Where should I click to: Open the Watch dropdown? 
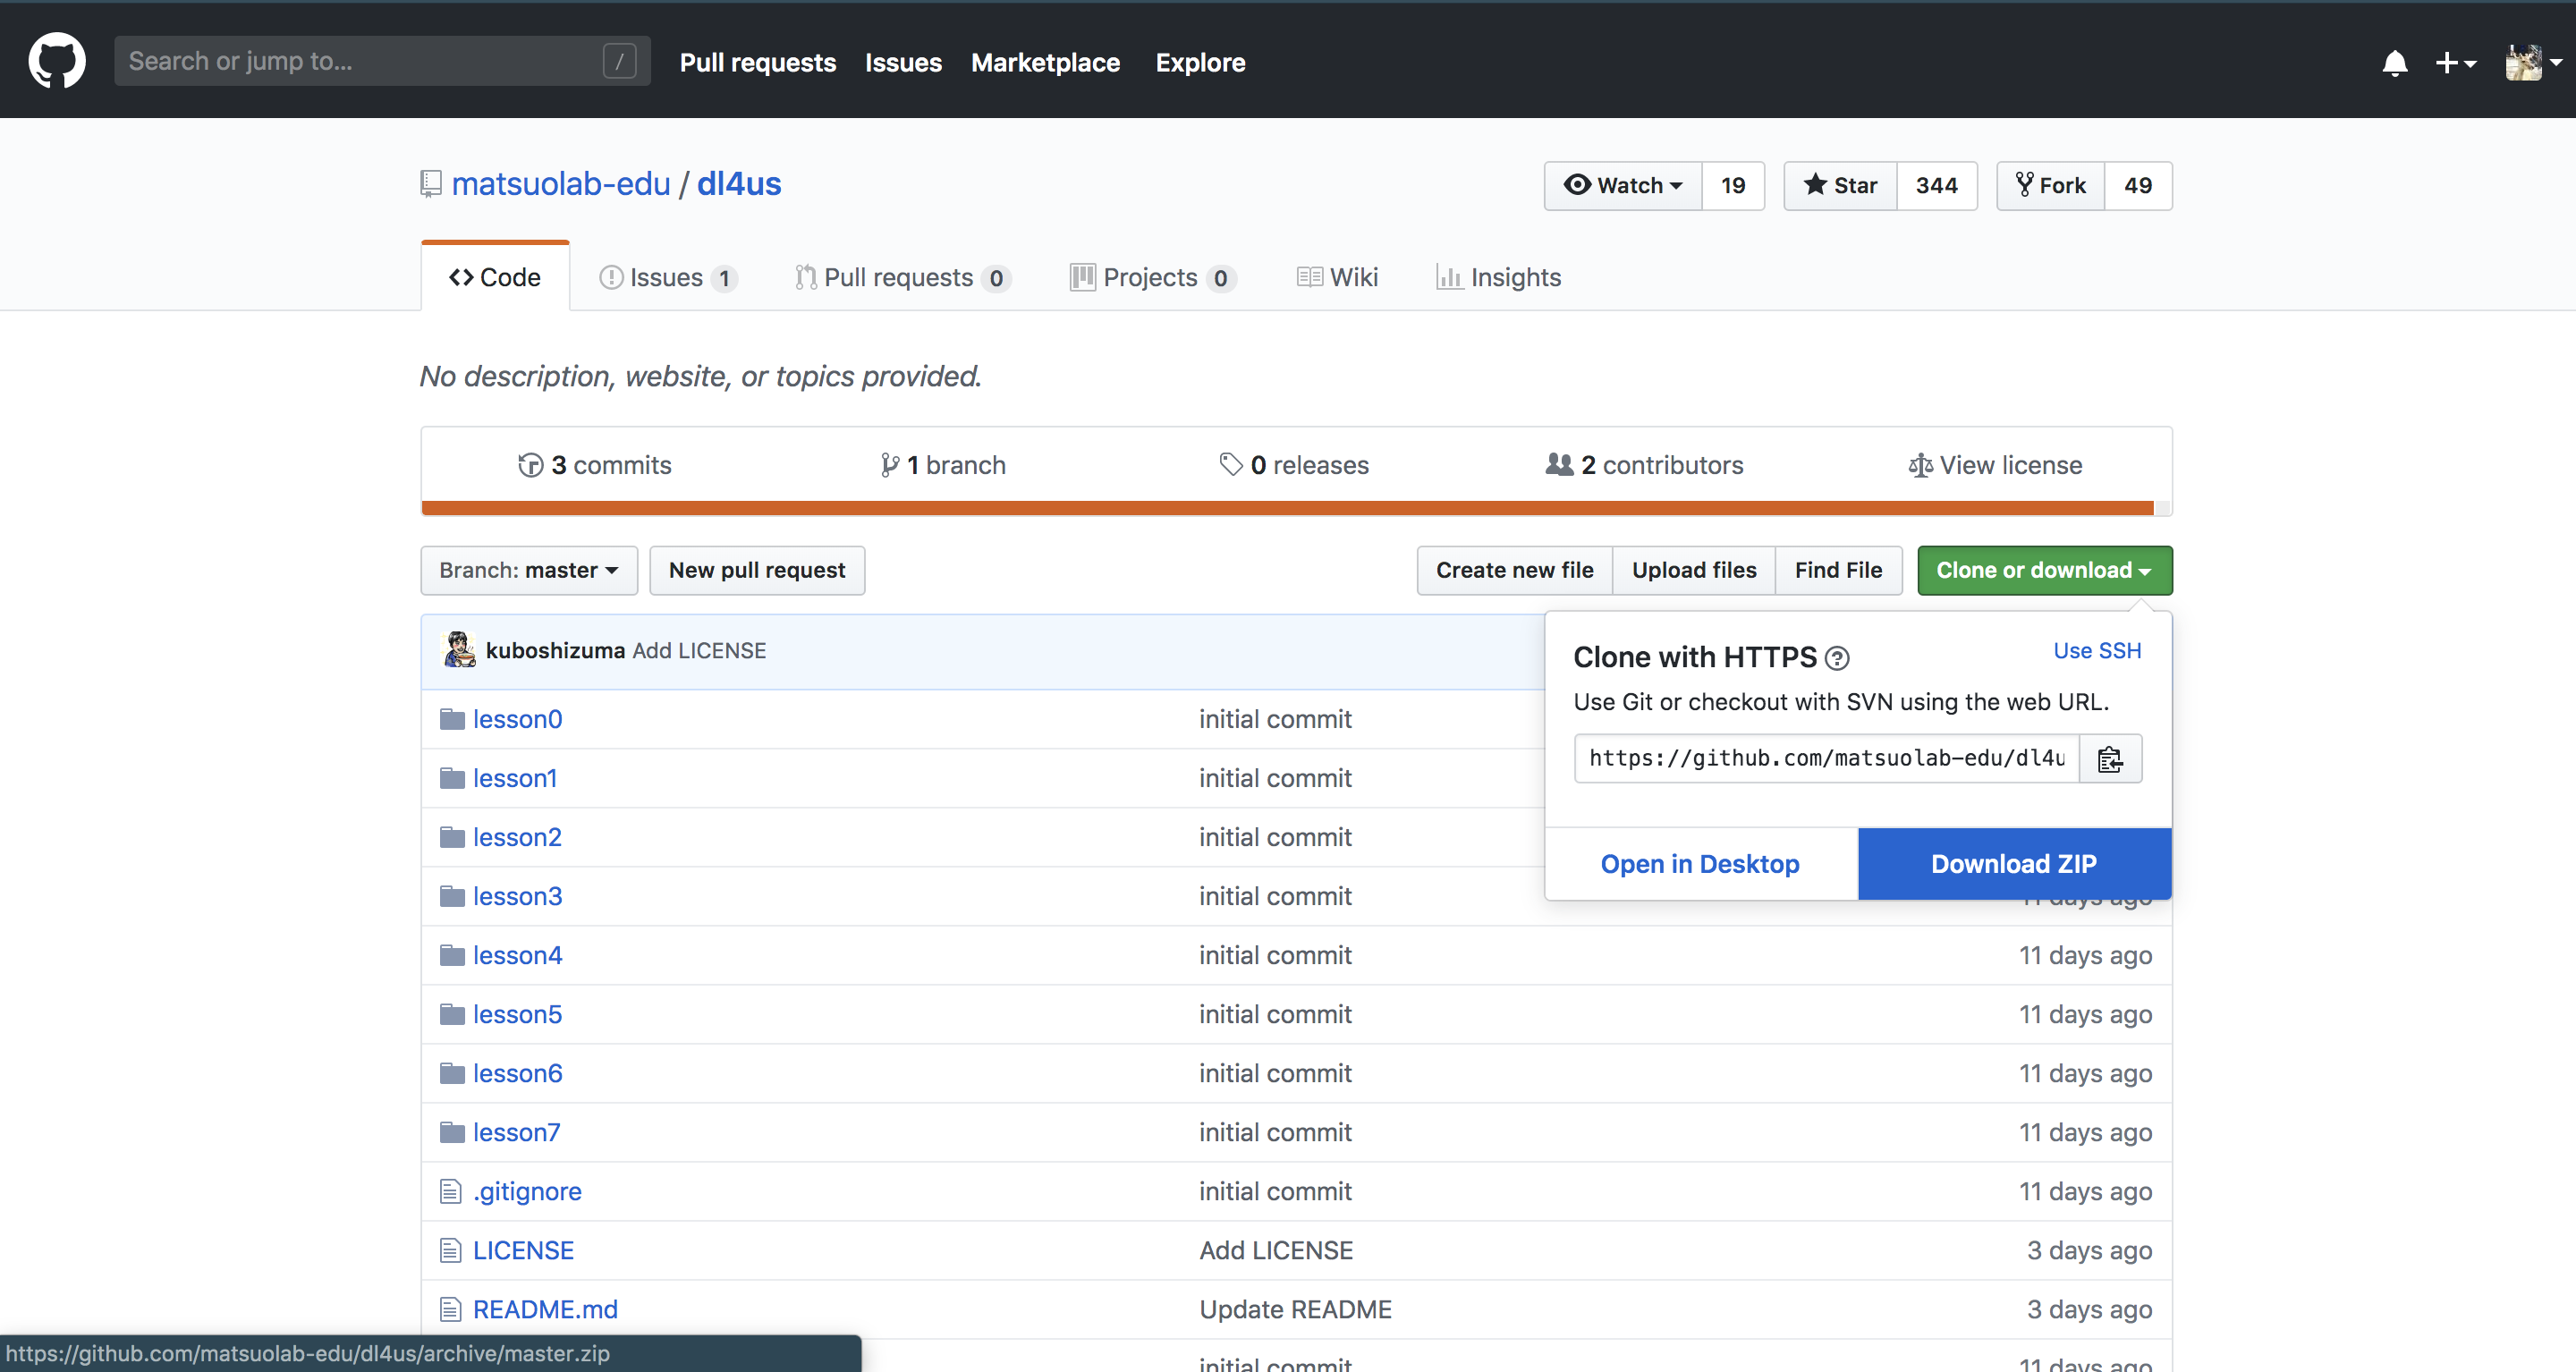(x=1623, y=185)
